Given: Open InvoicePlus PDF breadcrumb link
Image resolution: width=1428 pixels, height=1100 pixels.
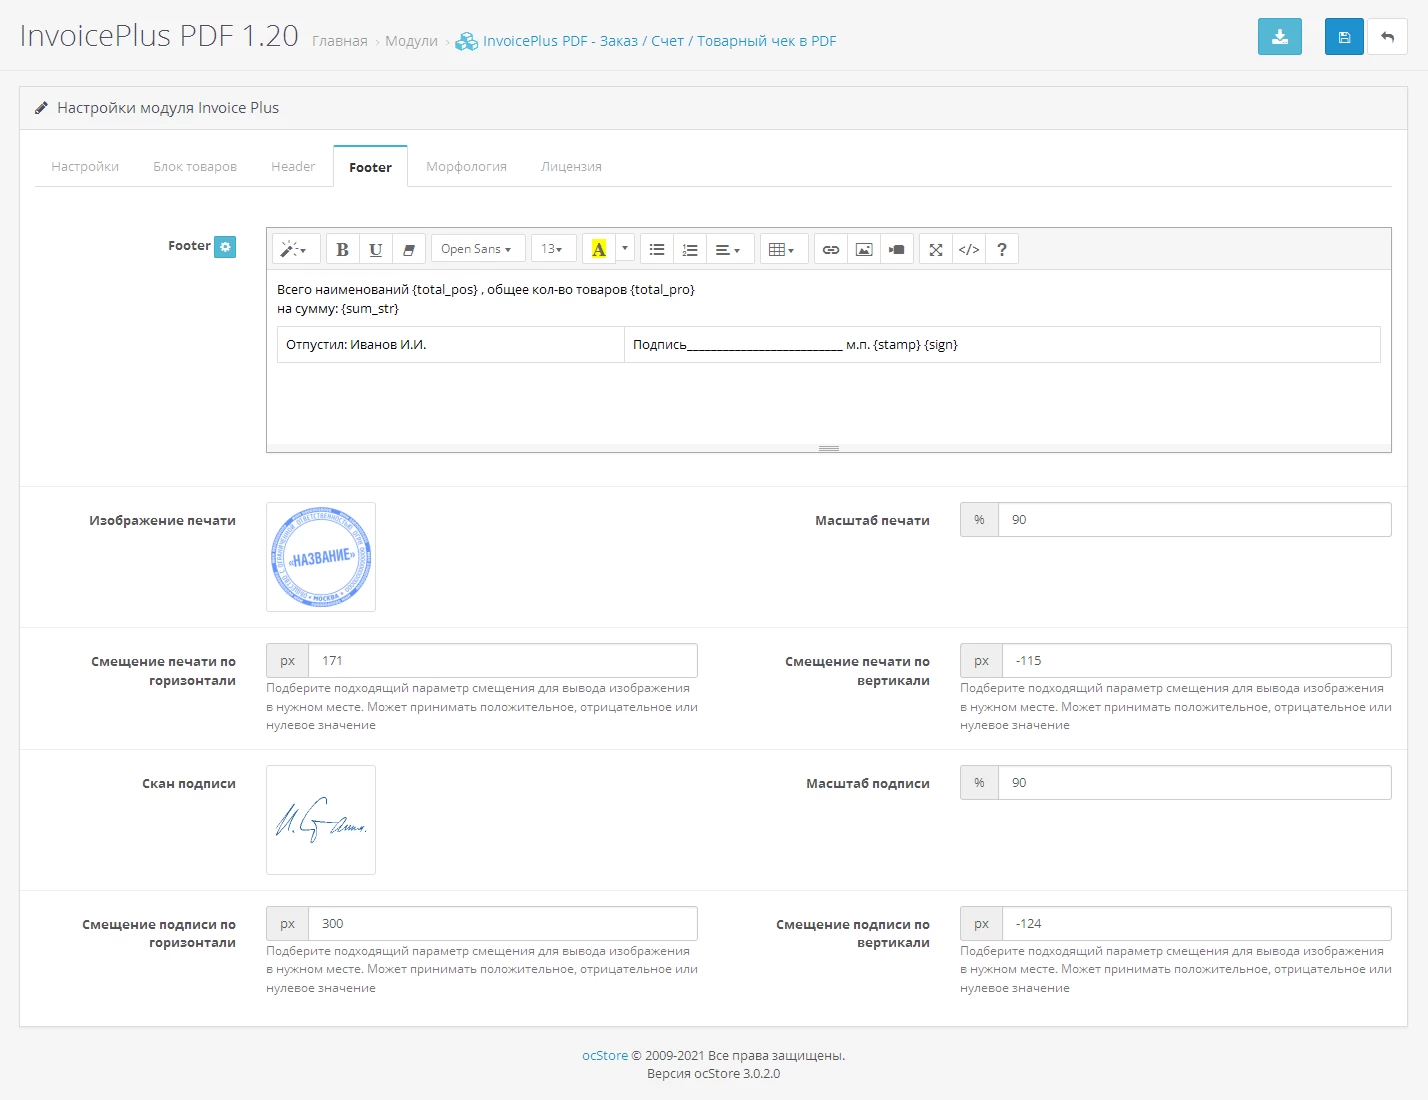Looking at the screenshot, I should (646, 41).
